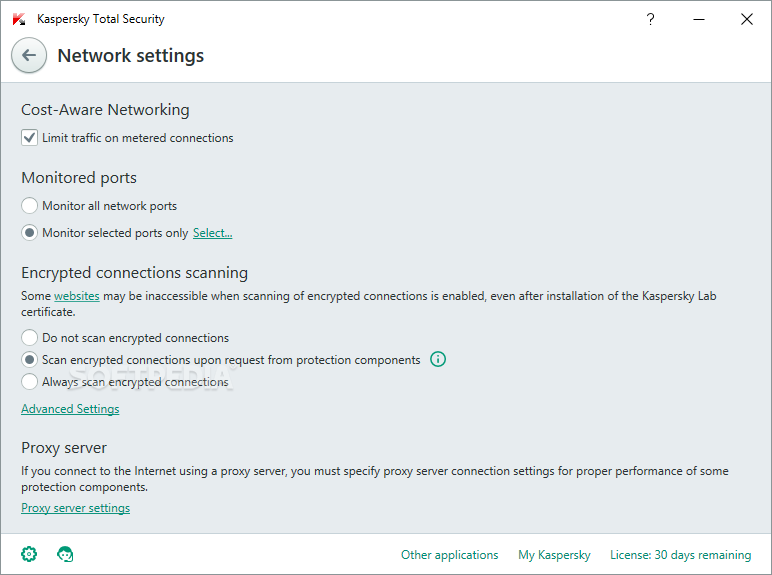This screenshot has height=575, width=772.
Task: Minimize the Kaspersky window
Action: point(699,19)
